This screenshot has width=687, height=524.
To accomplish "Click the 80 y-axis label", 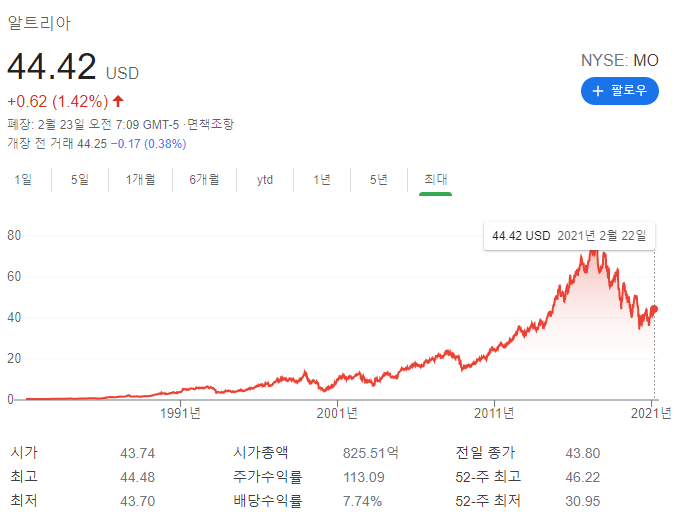I will tap(14, 236).
